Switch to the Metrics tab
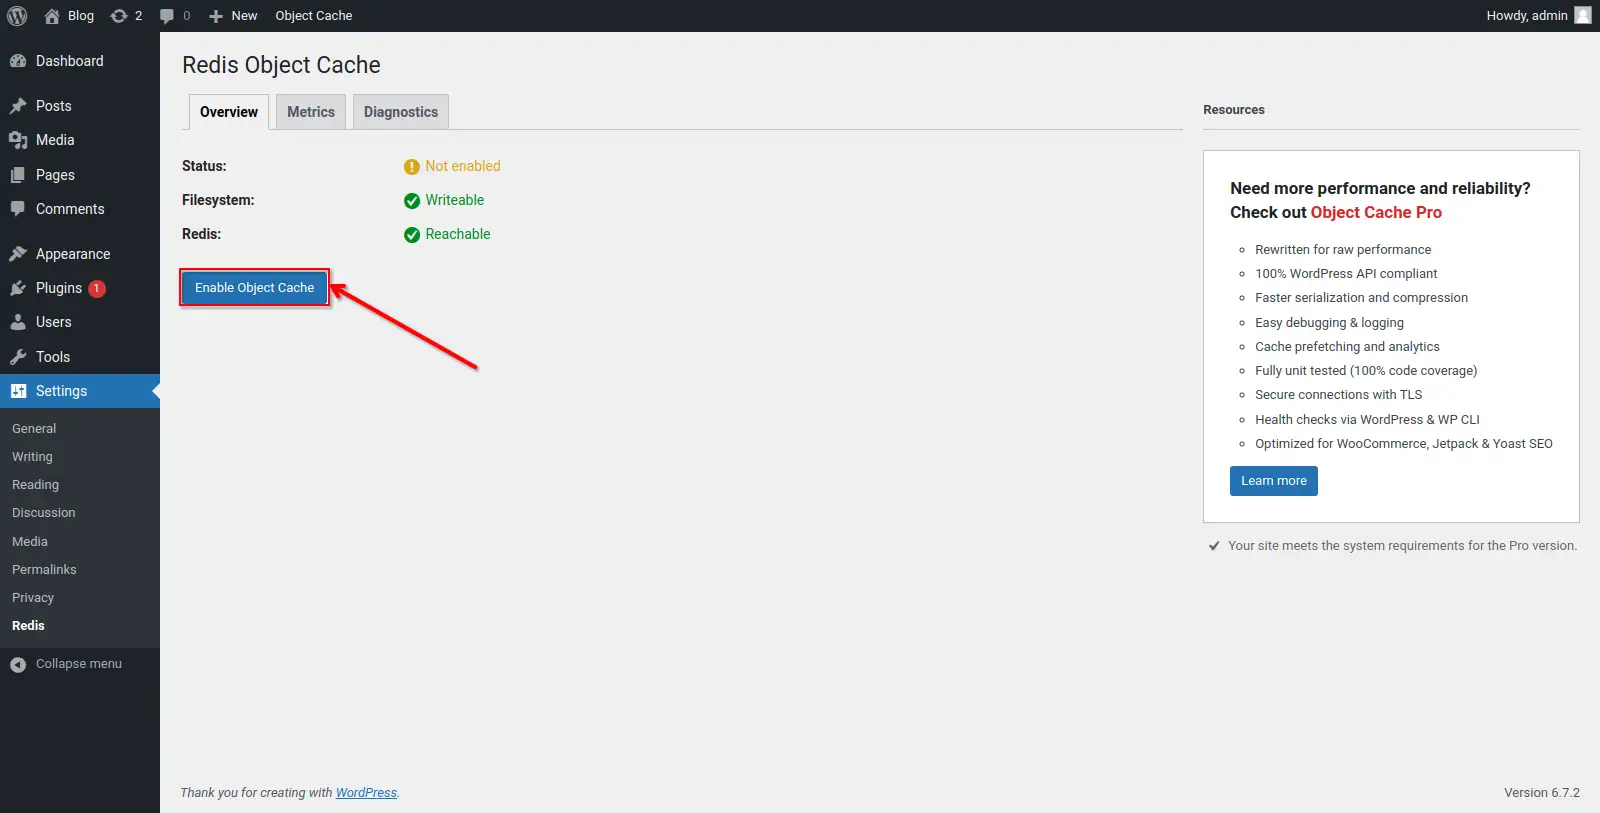 pyautogui.click(x=311, y=112)
